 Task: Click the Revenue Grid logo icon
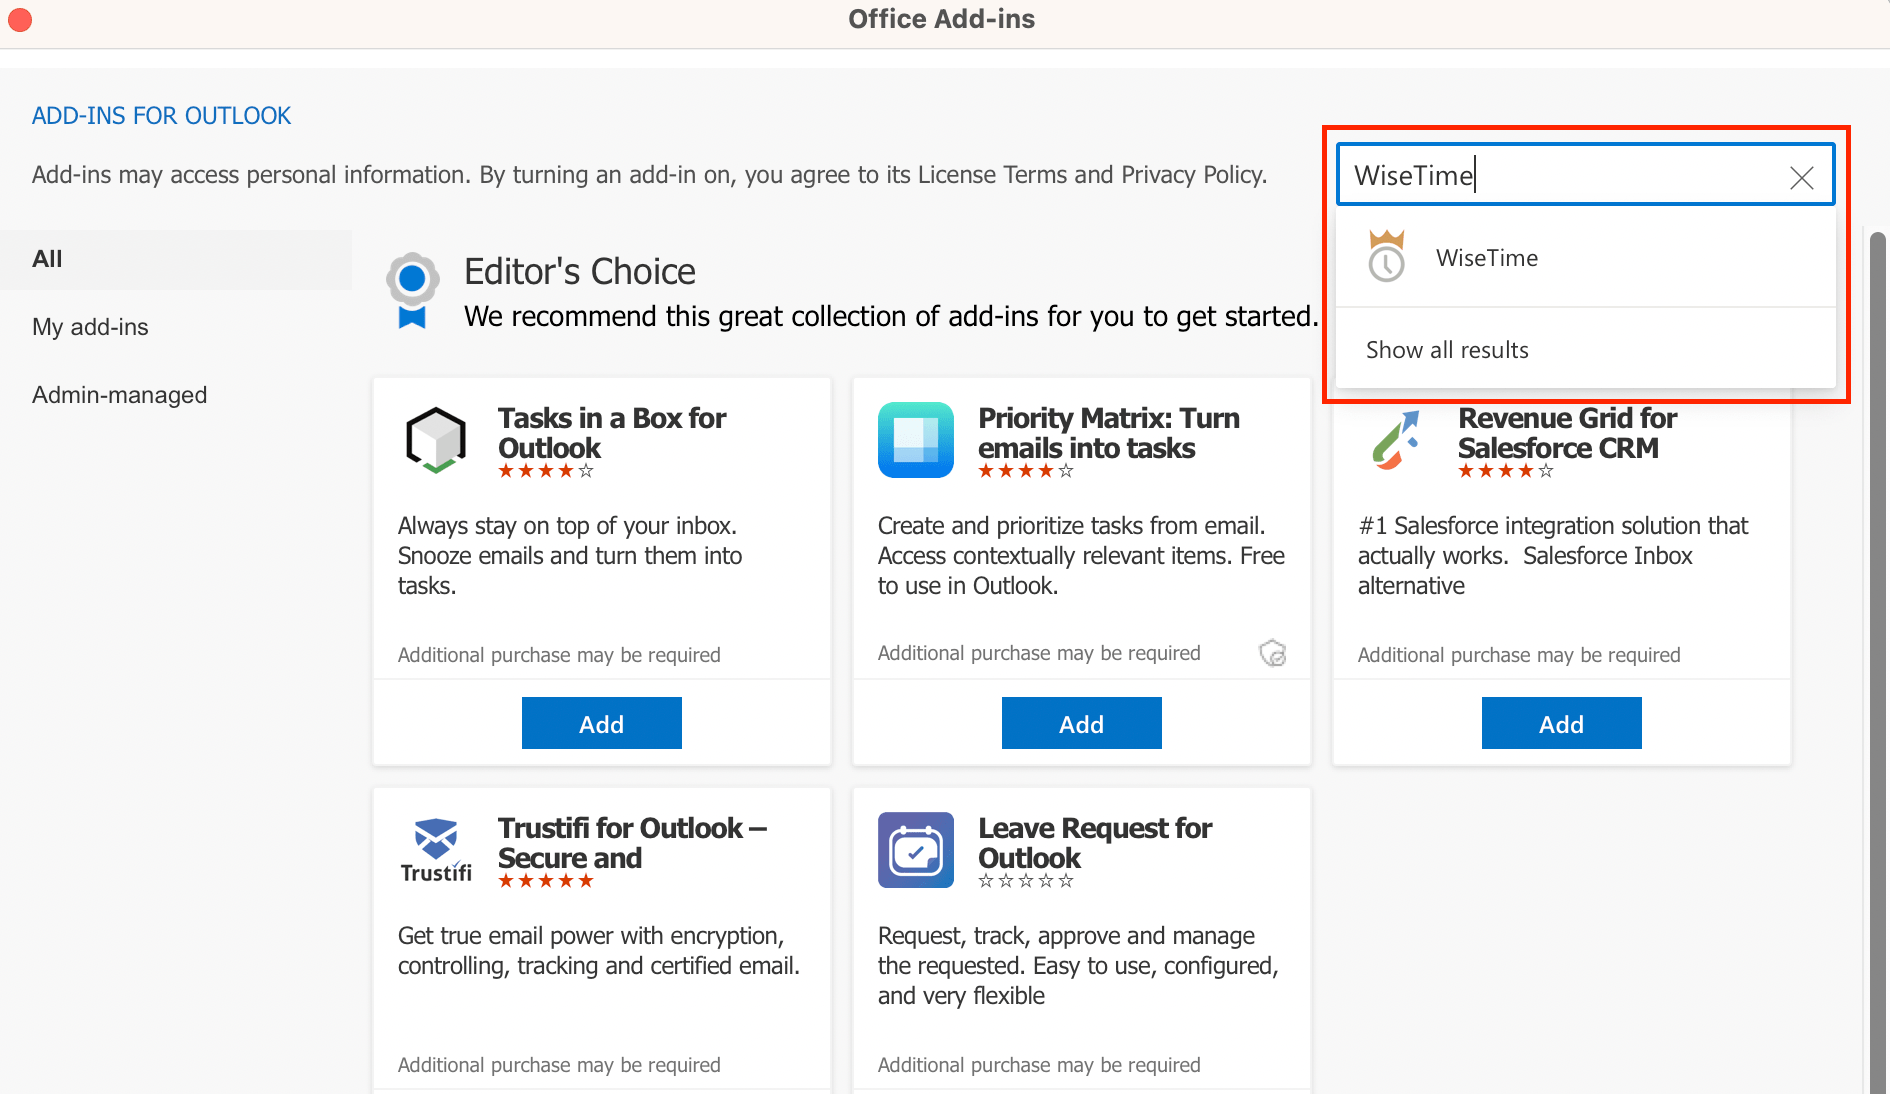point(1396,440)
